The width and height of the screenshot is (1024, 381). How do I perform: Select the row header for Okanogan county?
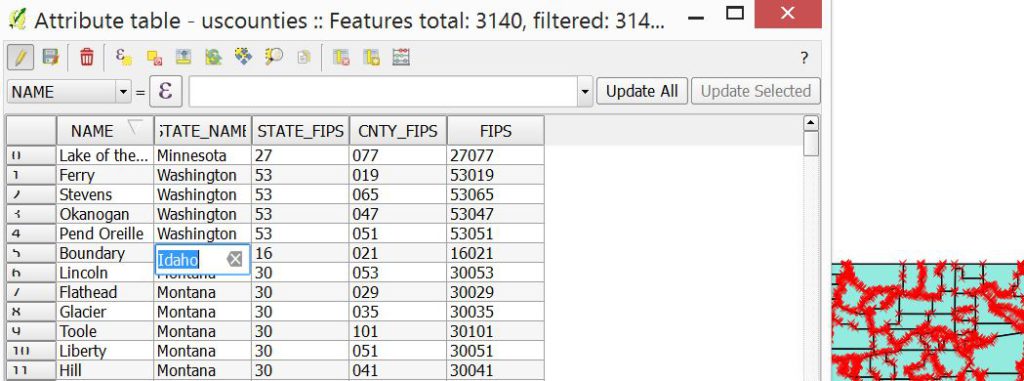click(x=31, y=214)
